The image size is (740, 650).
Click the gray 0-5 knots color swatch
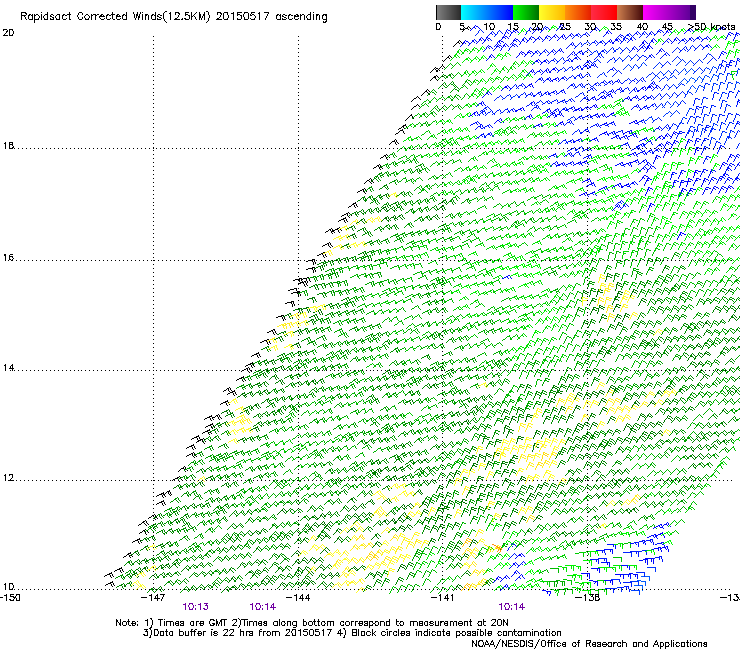pos(448,12)
